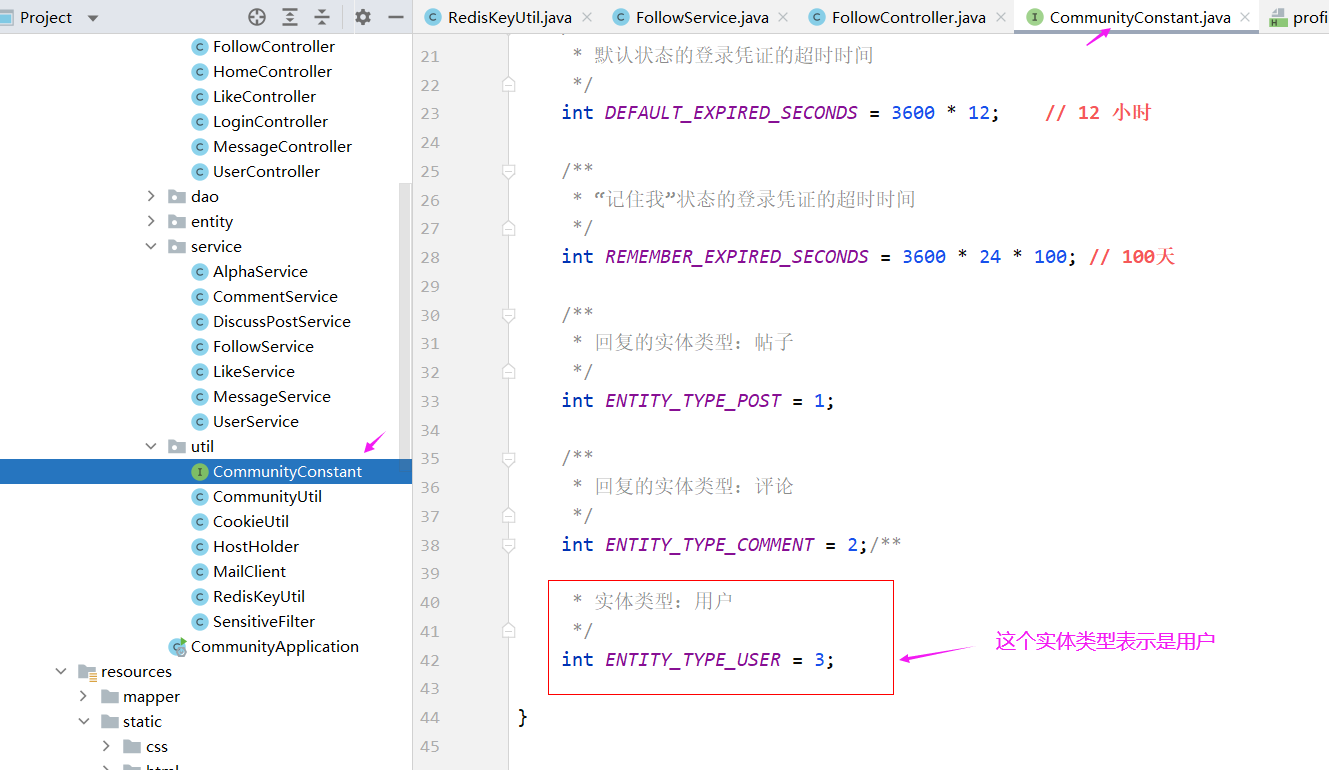Image resolution: width=1329 pixels, height=770 pixels.
Task: Expand the dao folder
Action: click(151, 196)
